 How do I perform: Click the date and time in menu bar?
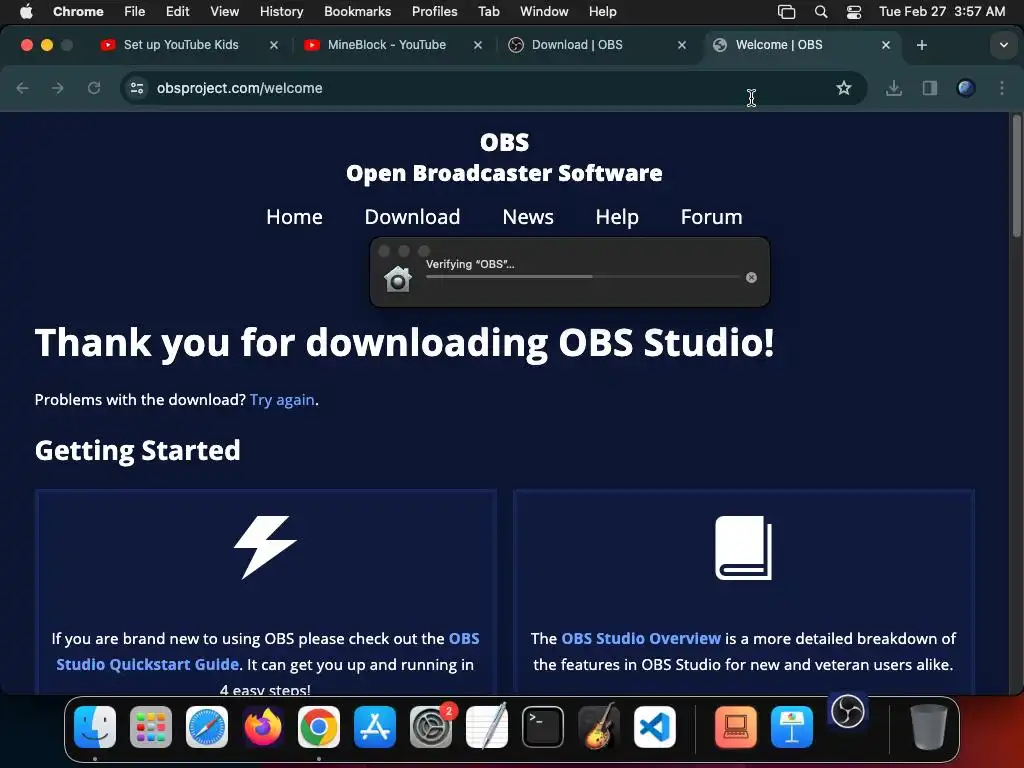point(942,11)
